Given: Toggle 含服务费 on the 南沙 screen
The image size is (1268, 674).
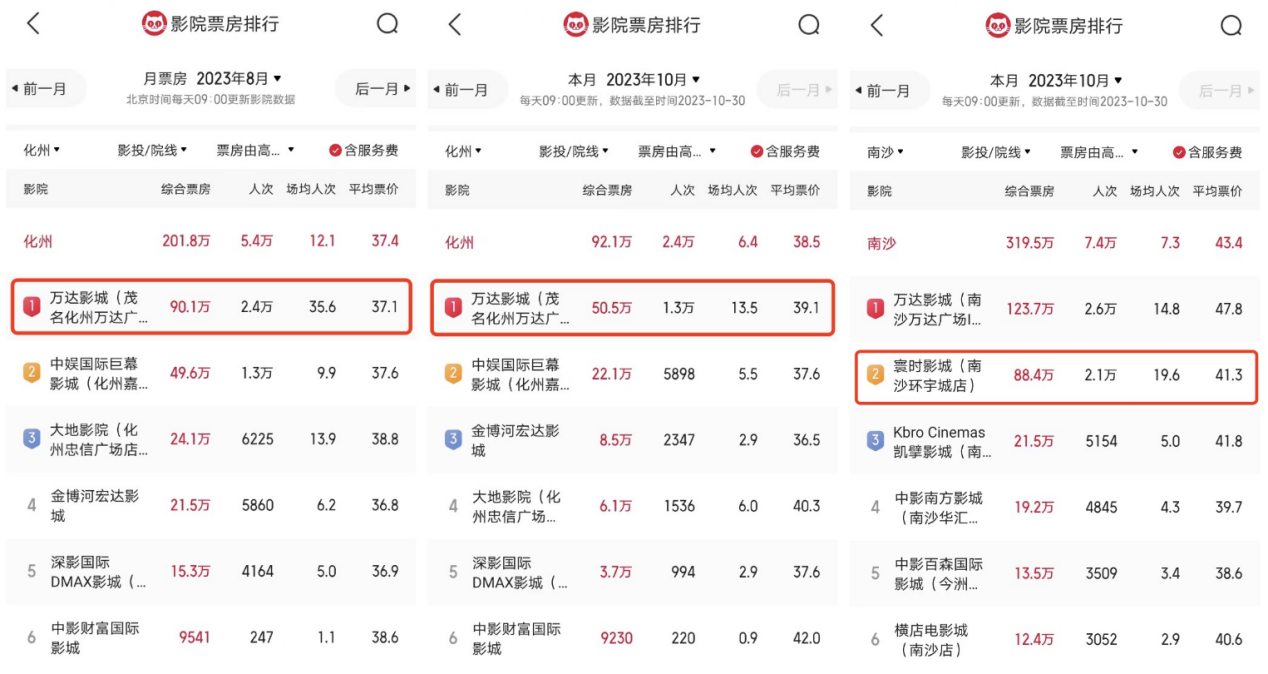Looking at the screenshot, I should pyautogui.click(x=1207, y=152).
